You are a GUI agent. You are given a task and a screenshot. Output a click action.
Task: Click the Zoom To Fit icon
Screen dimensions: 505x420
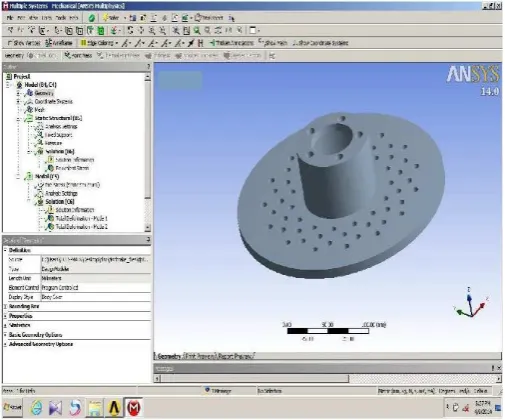176,31
